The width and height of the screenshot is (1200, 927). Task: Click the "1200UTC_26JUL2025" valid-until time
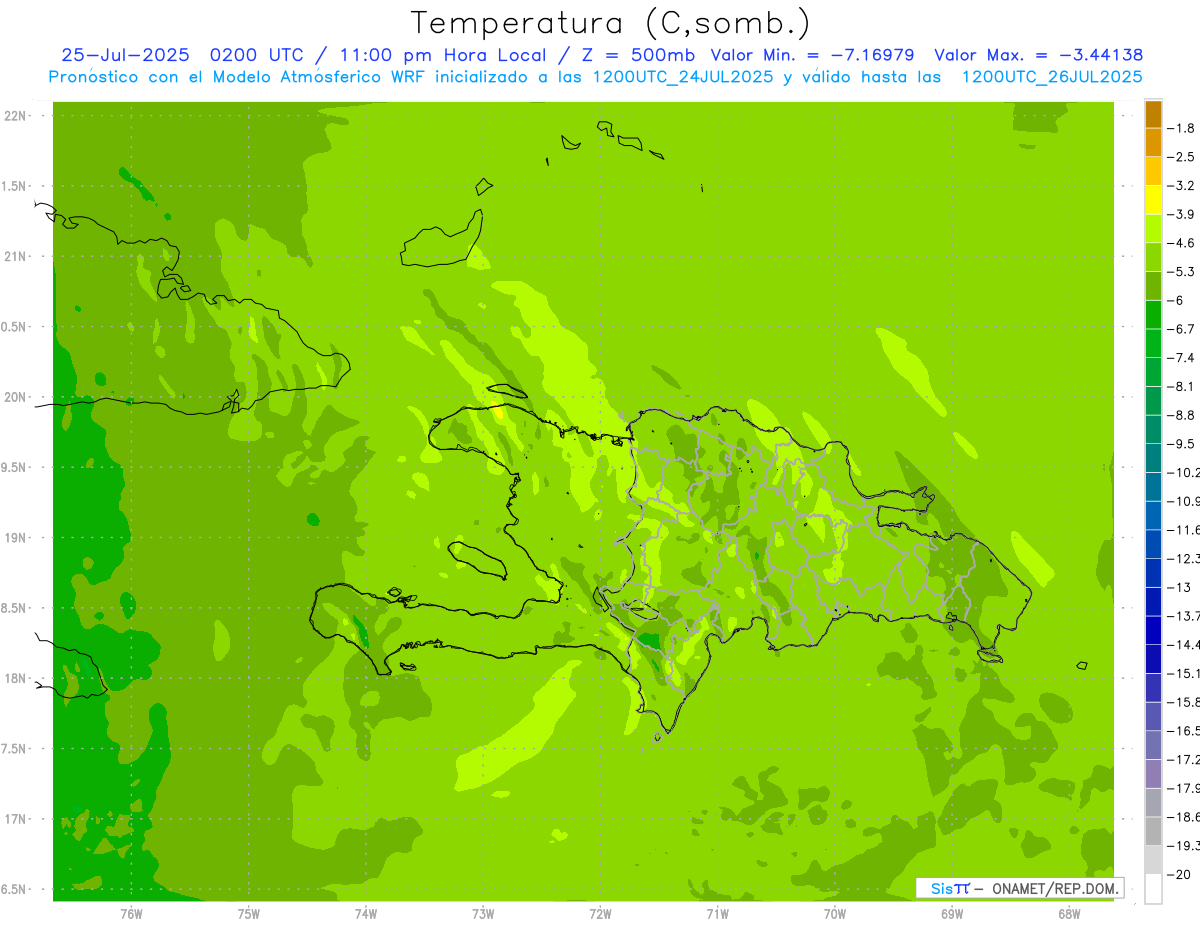click(1053, 77)
